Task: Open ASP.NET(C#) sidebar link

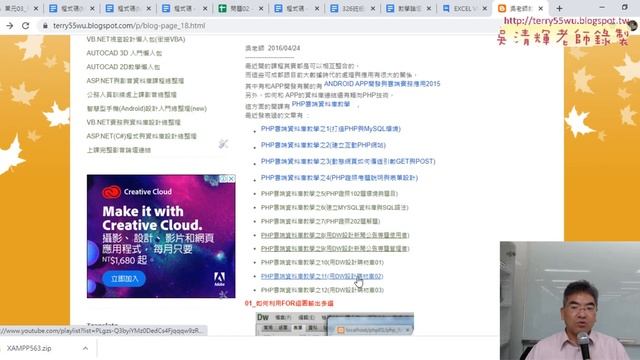Action: (x=141, y=136)
